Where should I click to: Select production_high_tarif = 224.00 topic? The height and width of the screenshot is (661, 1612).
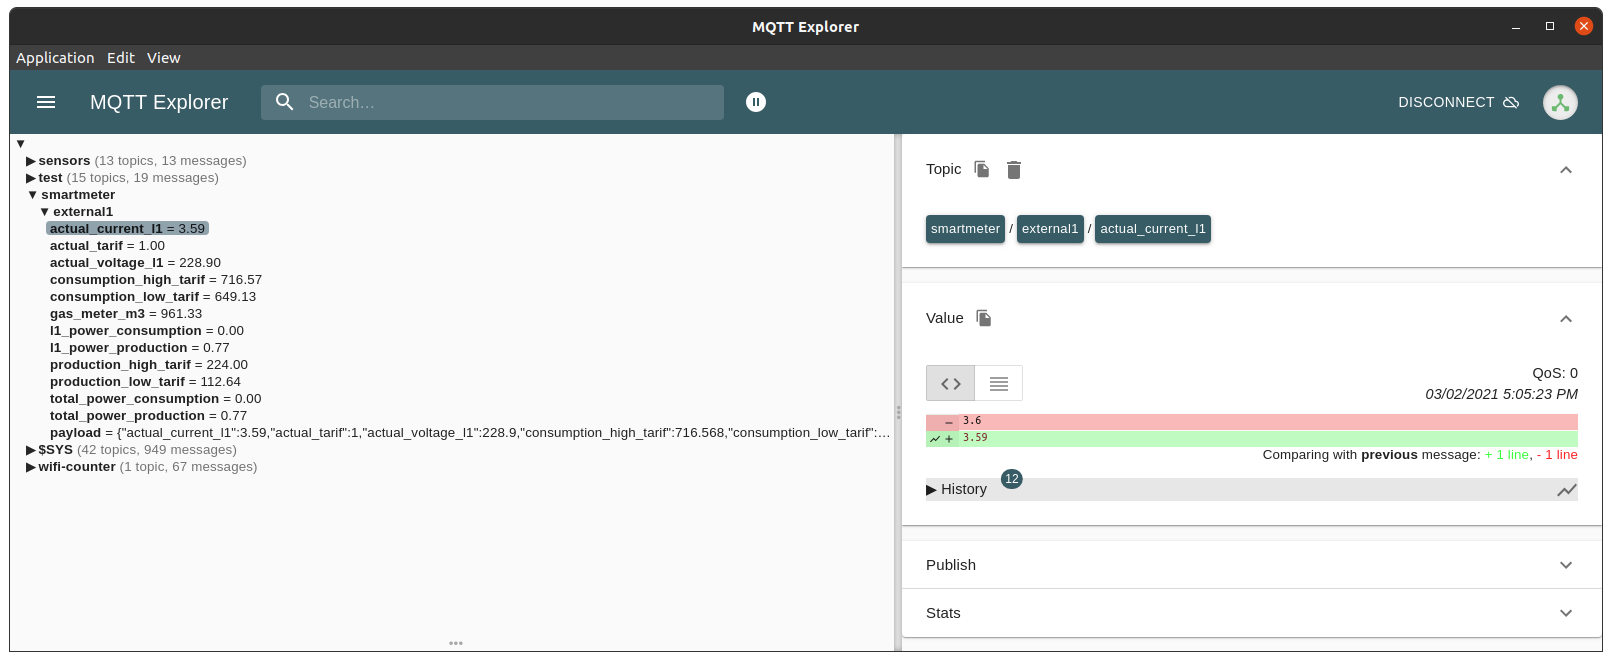149,365
